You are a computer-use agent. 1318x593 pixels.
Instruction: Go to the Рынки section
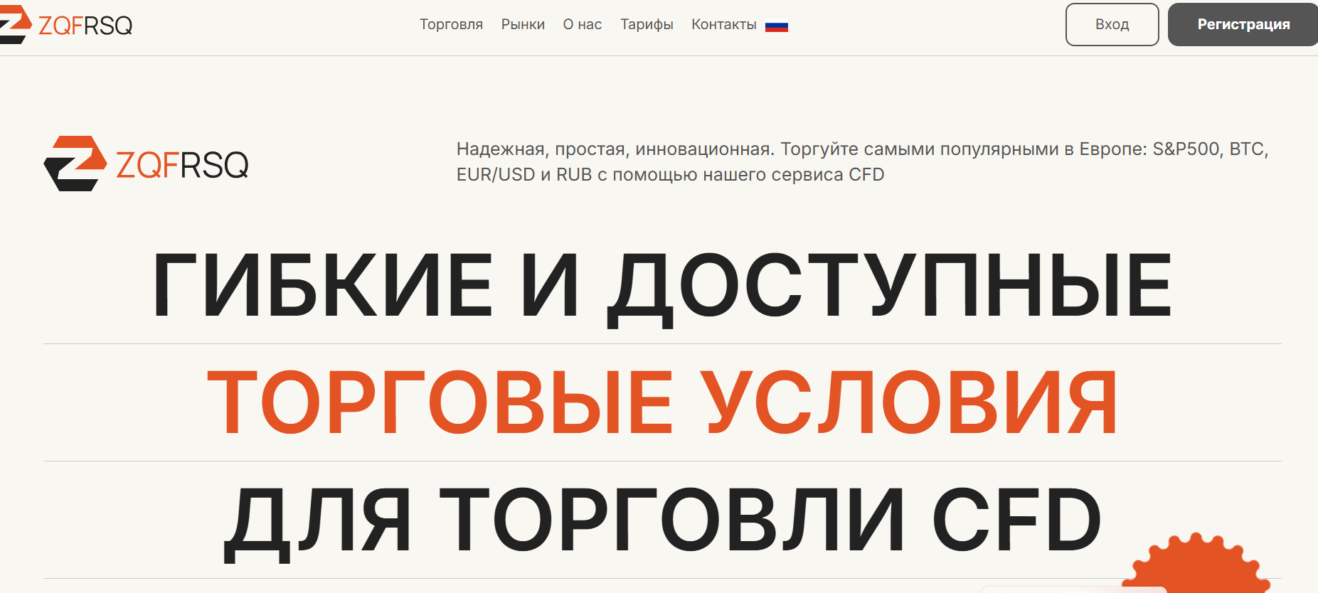[523, 25]
